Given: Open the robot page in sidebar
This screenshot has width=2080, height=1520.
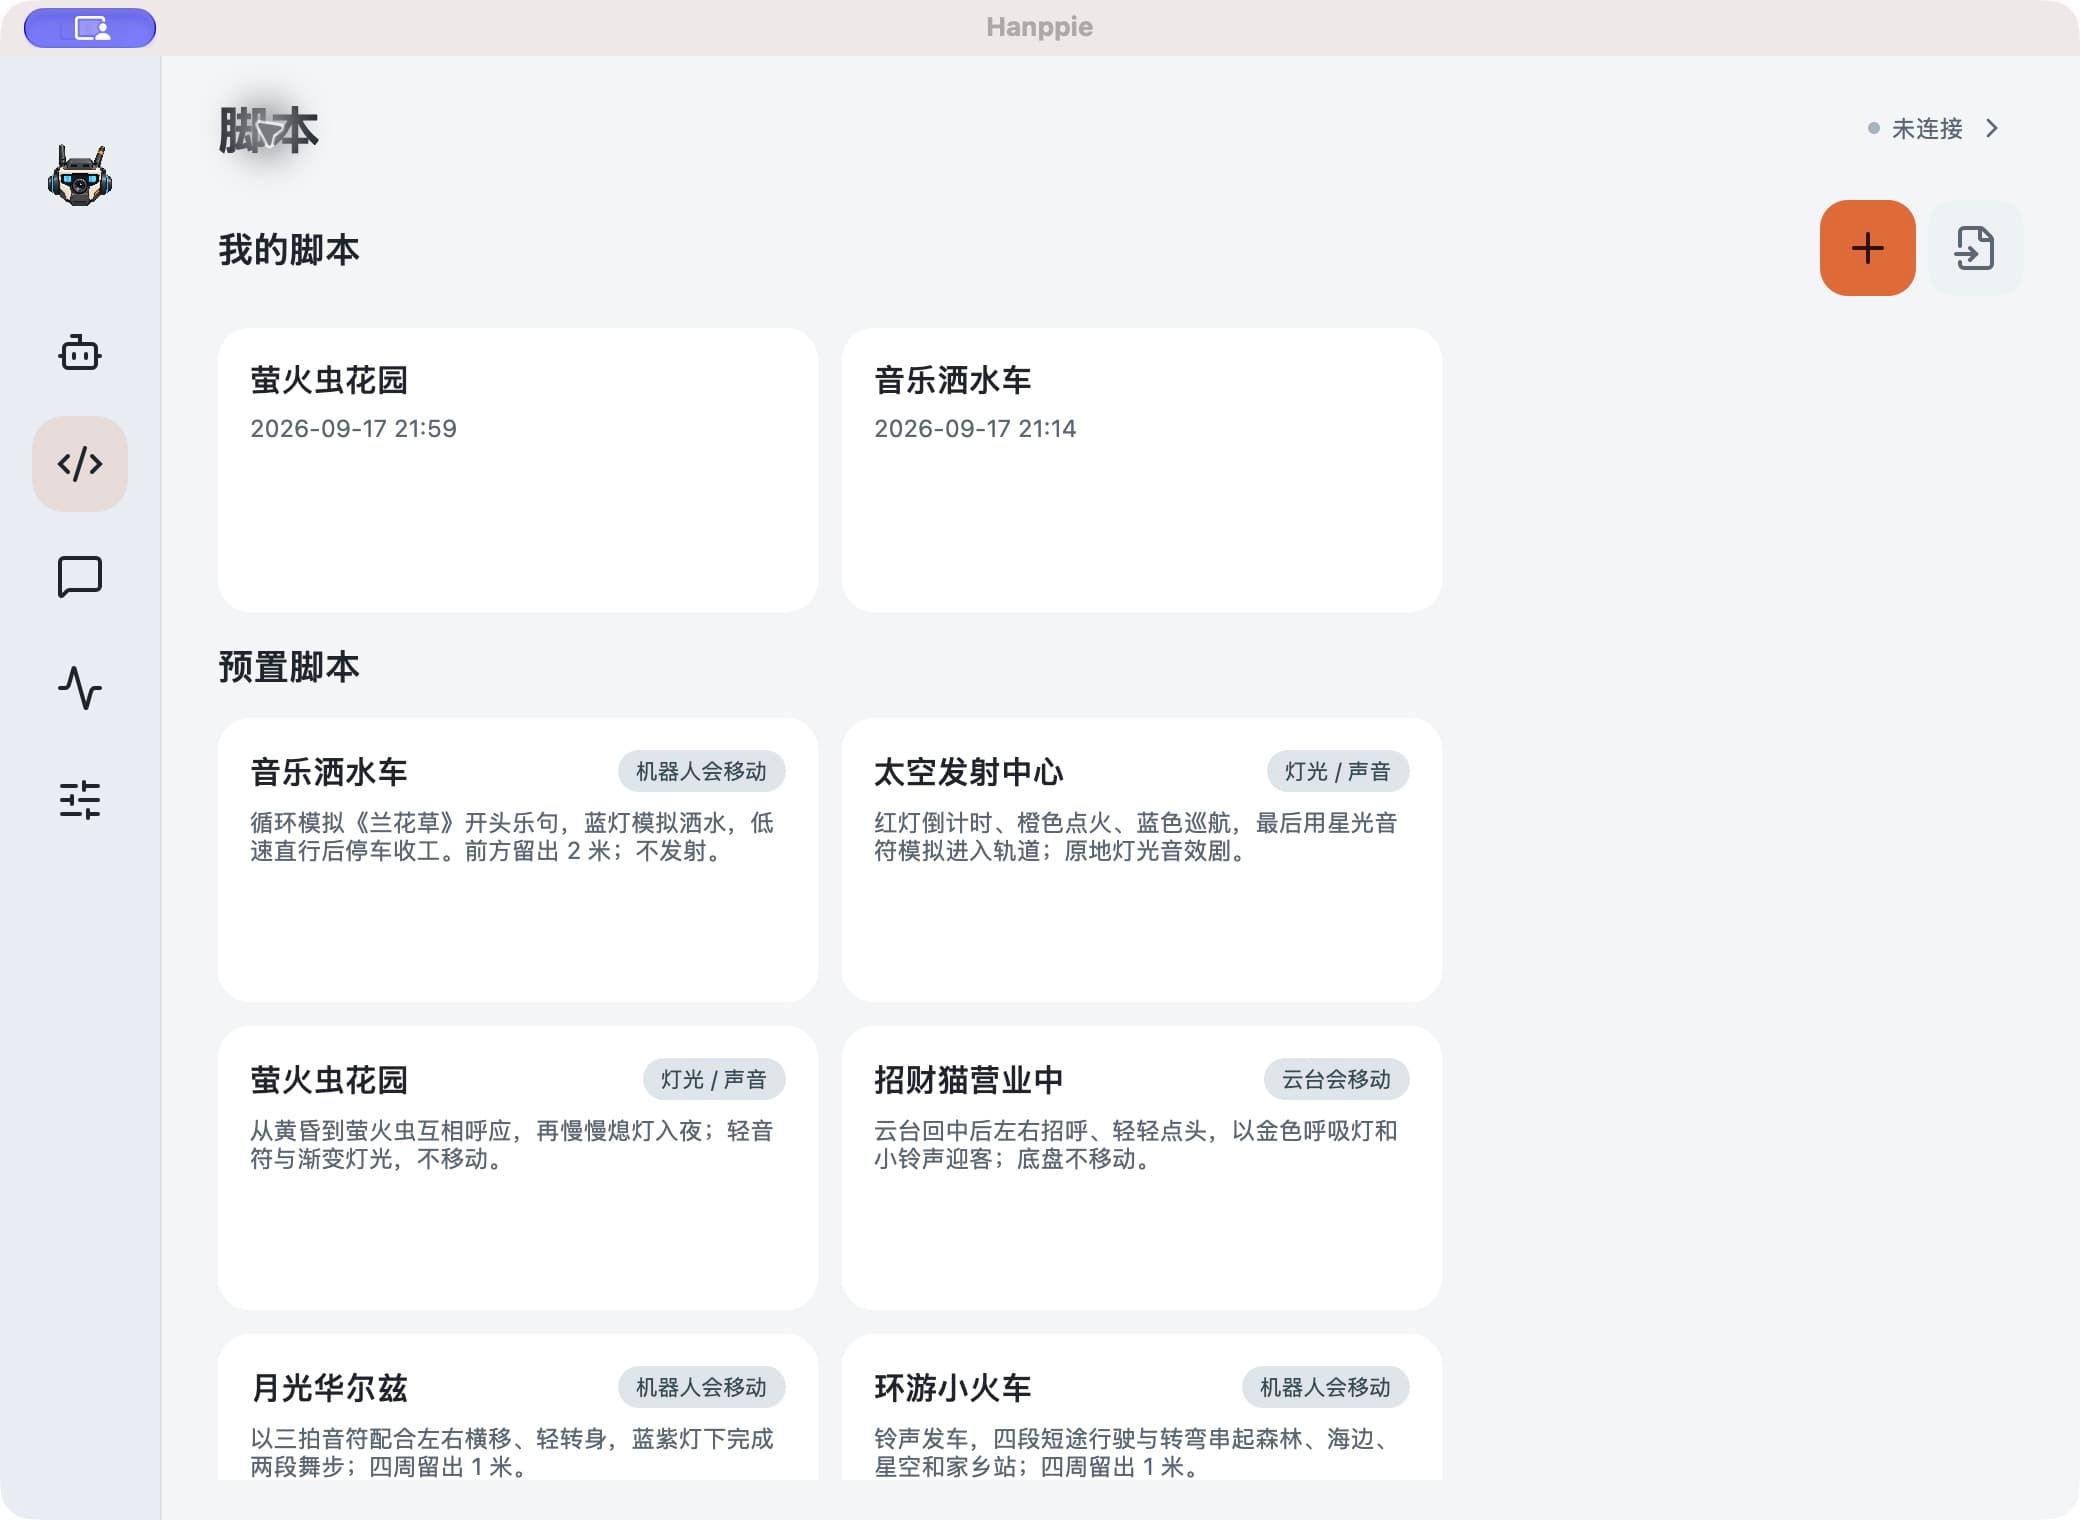Looking at the screenshot, I should (80, 353).
